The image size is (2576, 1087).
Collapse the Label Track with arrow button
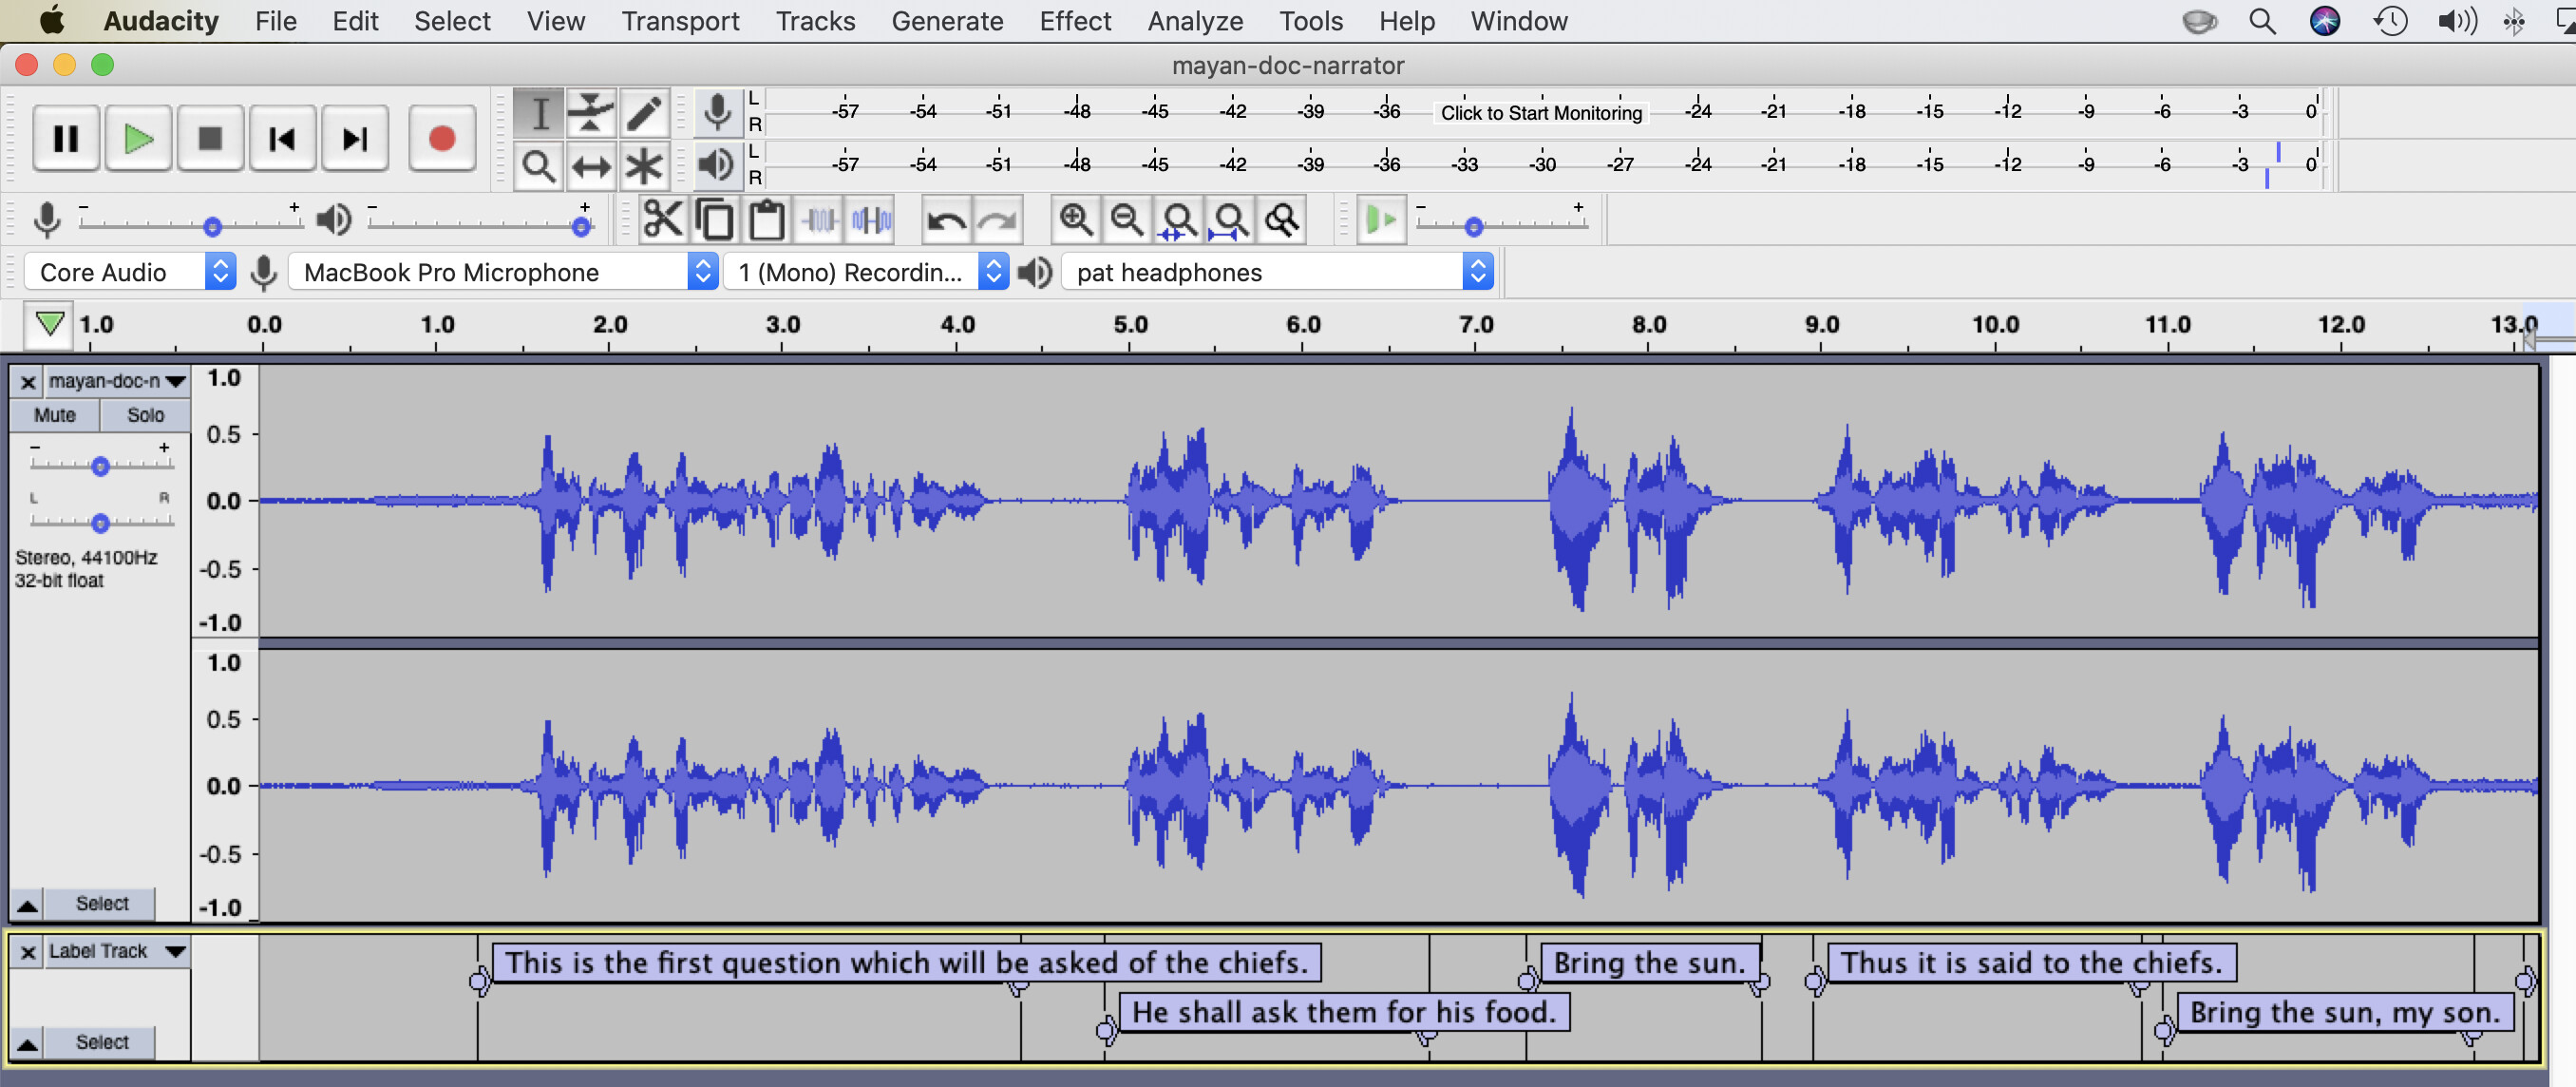pos(28,1043)
